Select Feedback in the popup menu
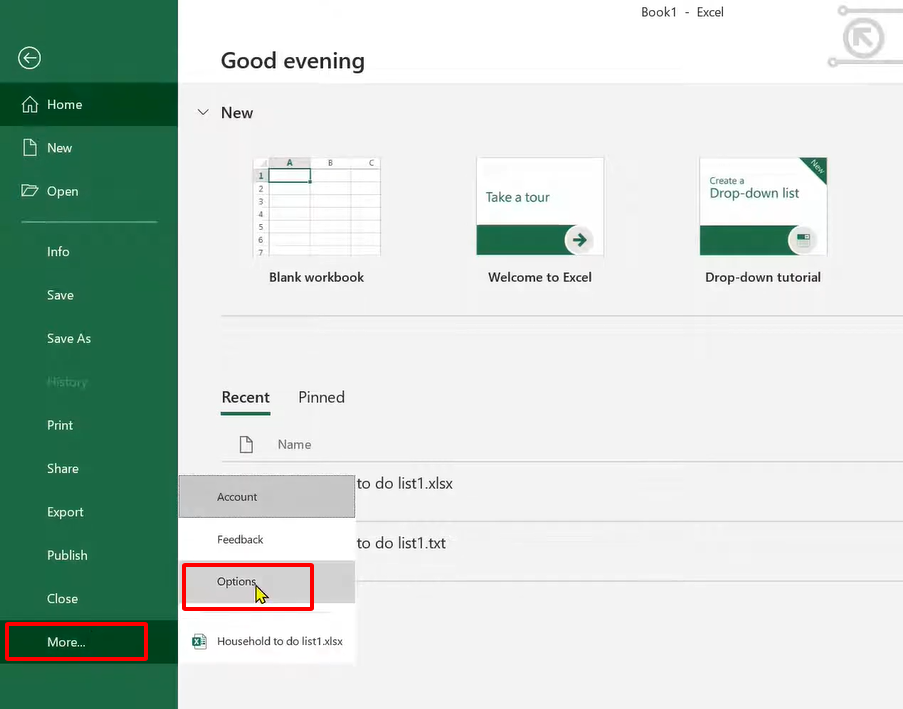The height and width of the screenshot is (709, 903). (x=267, y=539)
